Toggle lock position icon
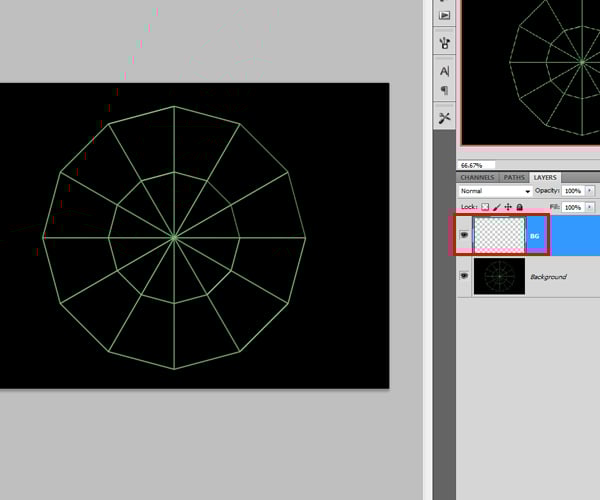Screen dimensions: 600x500 508,207
